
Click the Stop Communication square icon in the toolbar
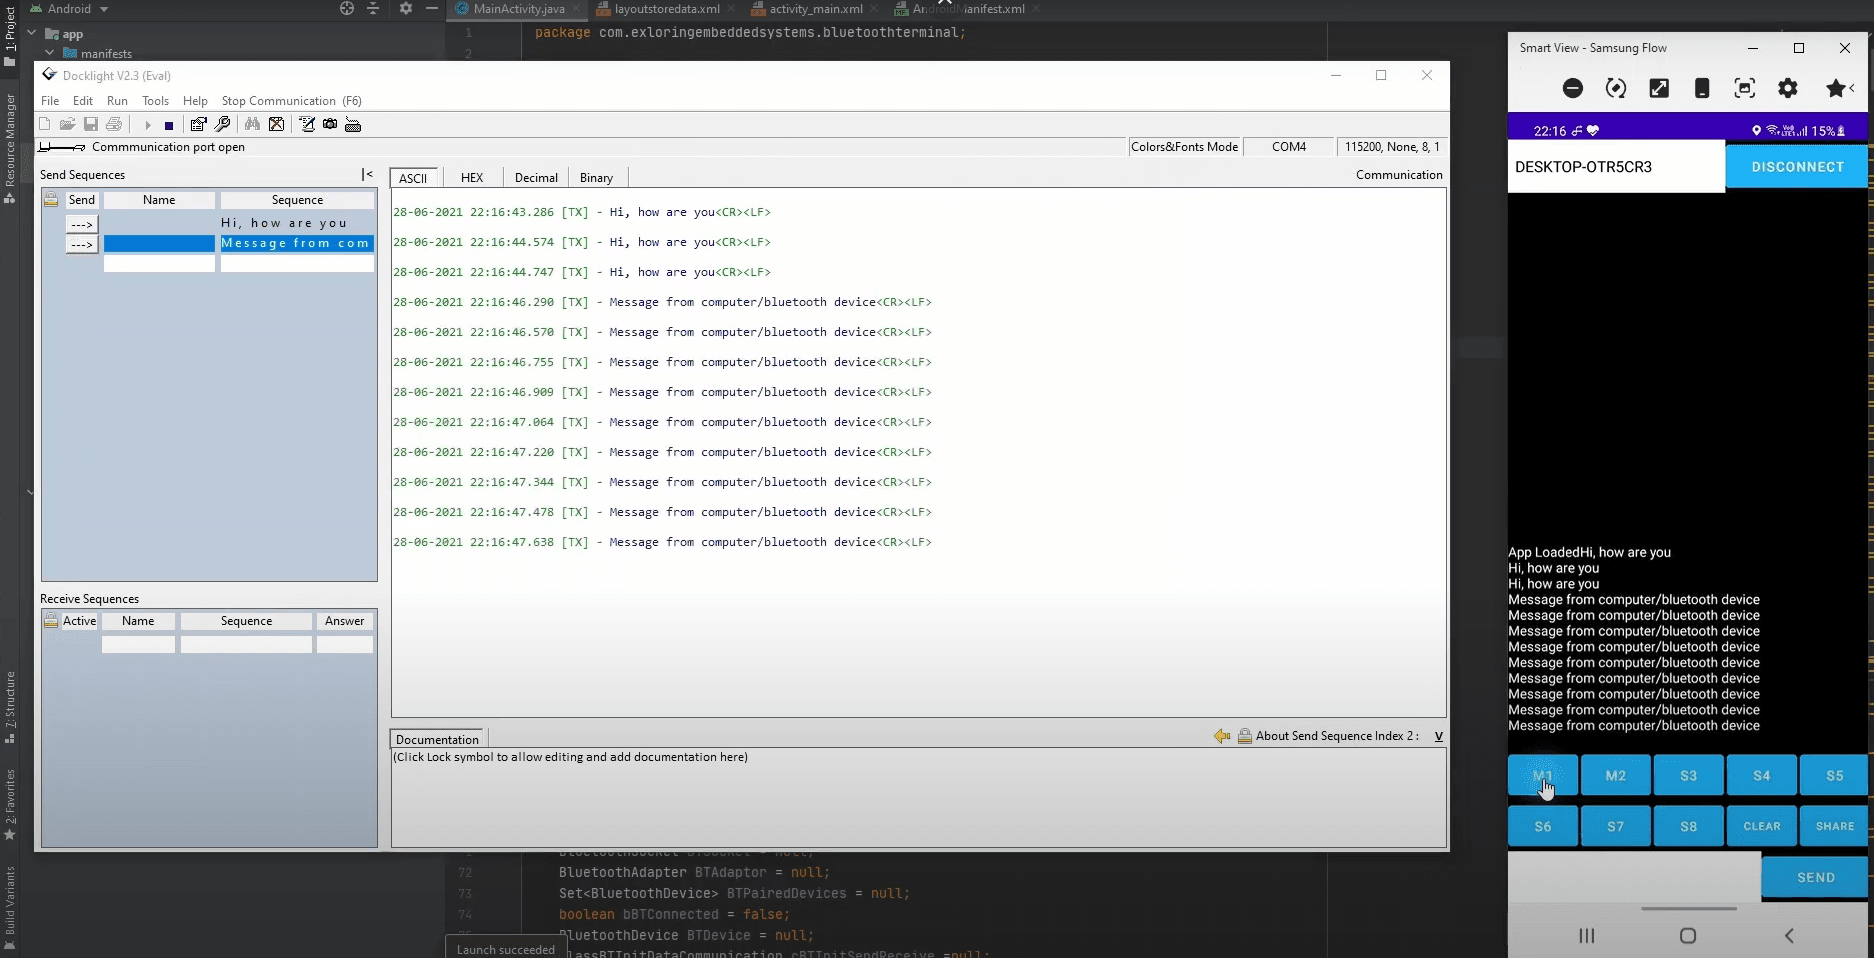pos(169,125)
